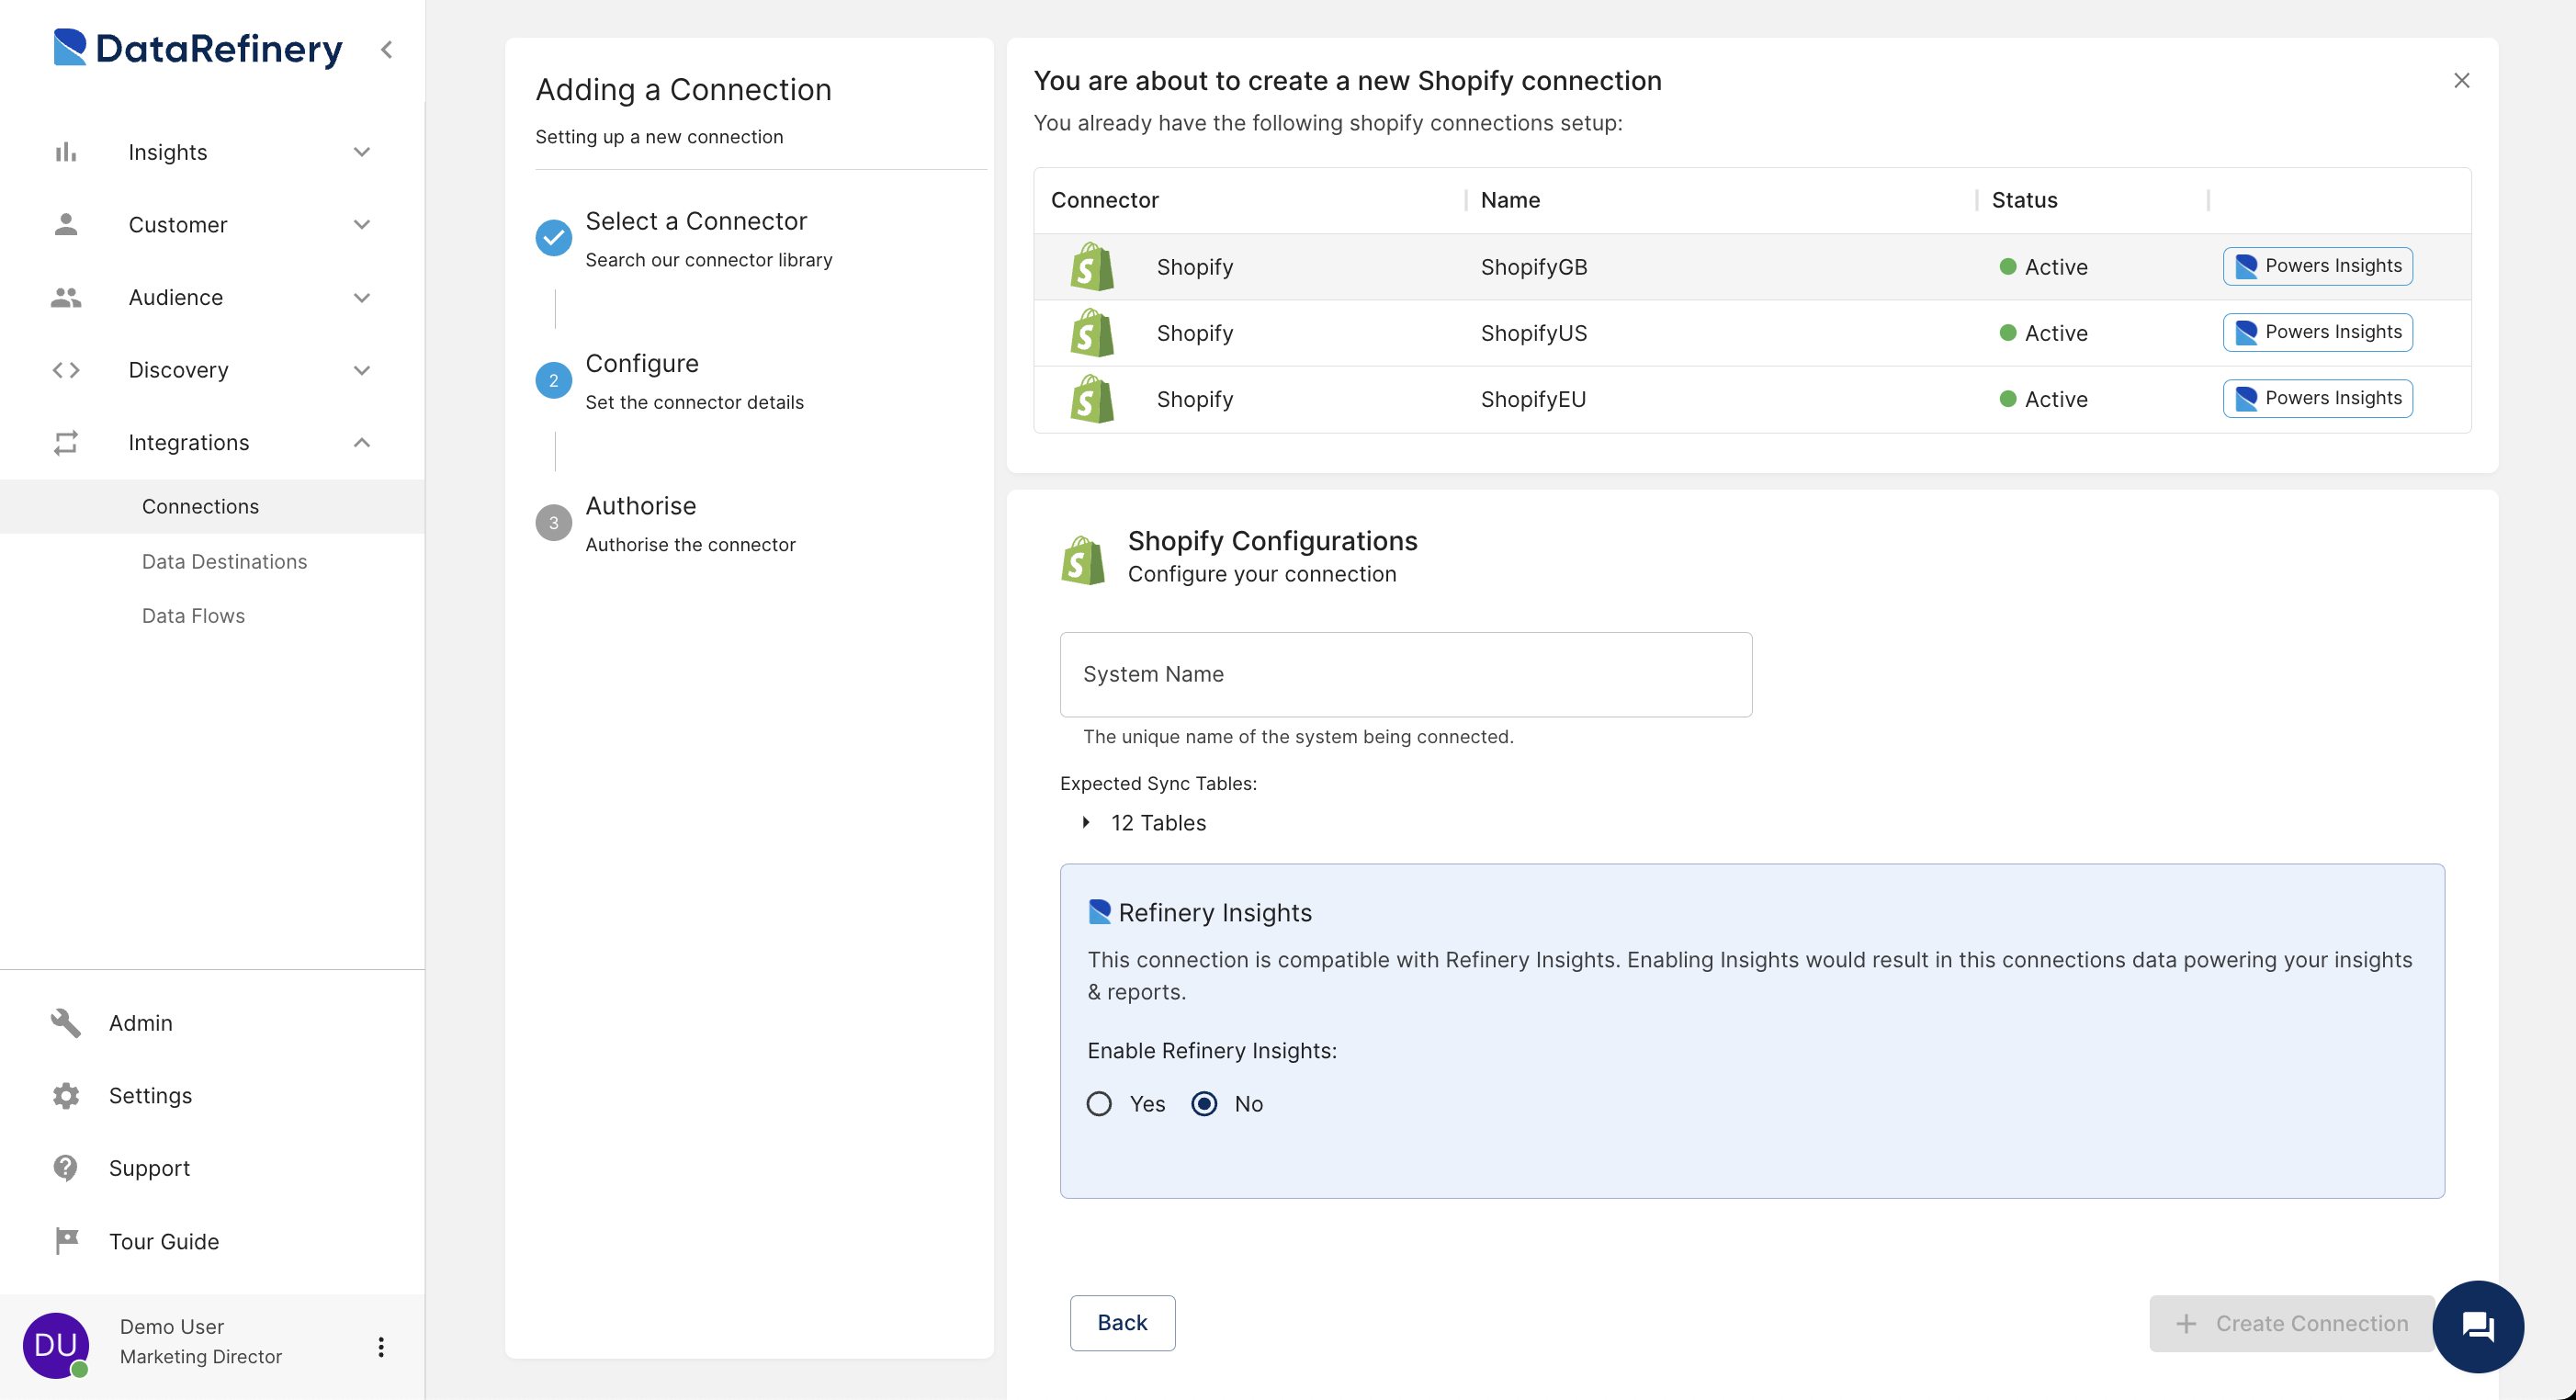Open the user options three-dot menu

pyautogui.click(x=381, y=1346)
